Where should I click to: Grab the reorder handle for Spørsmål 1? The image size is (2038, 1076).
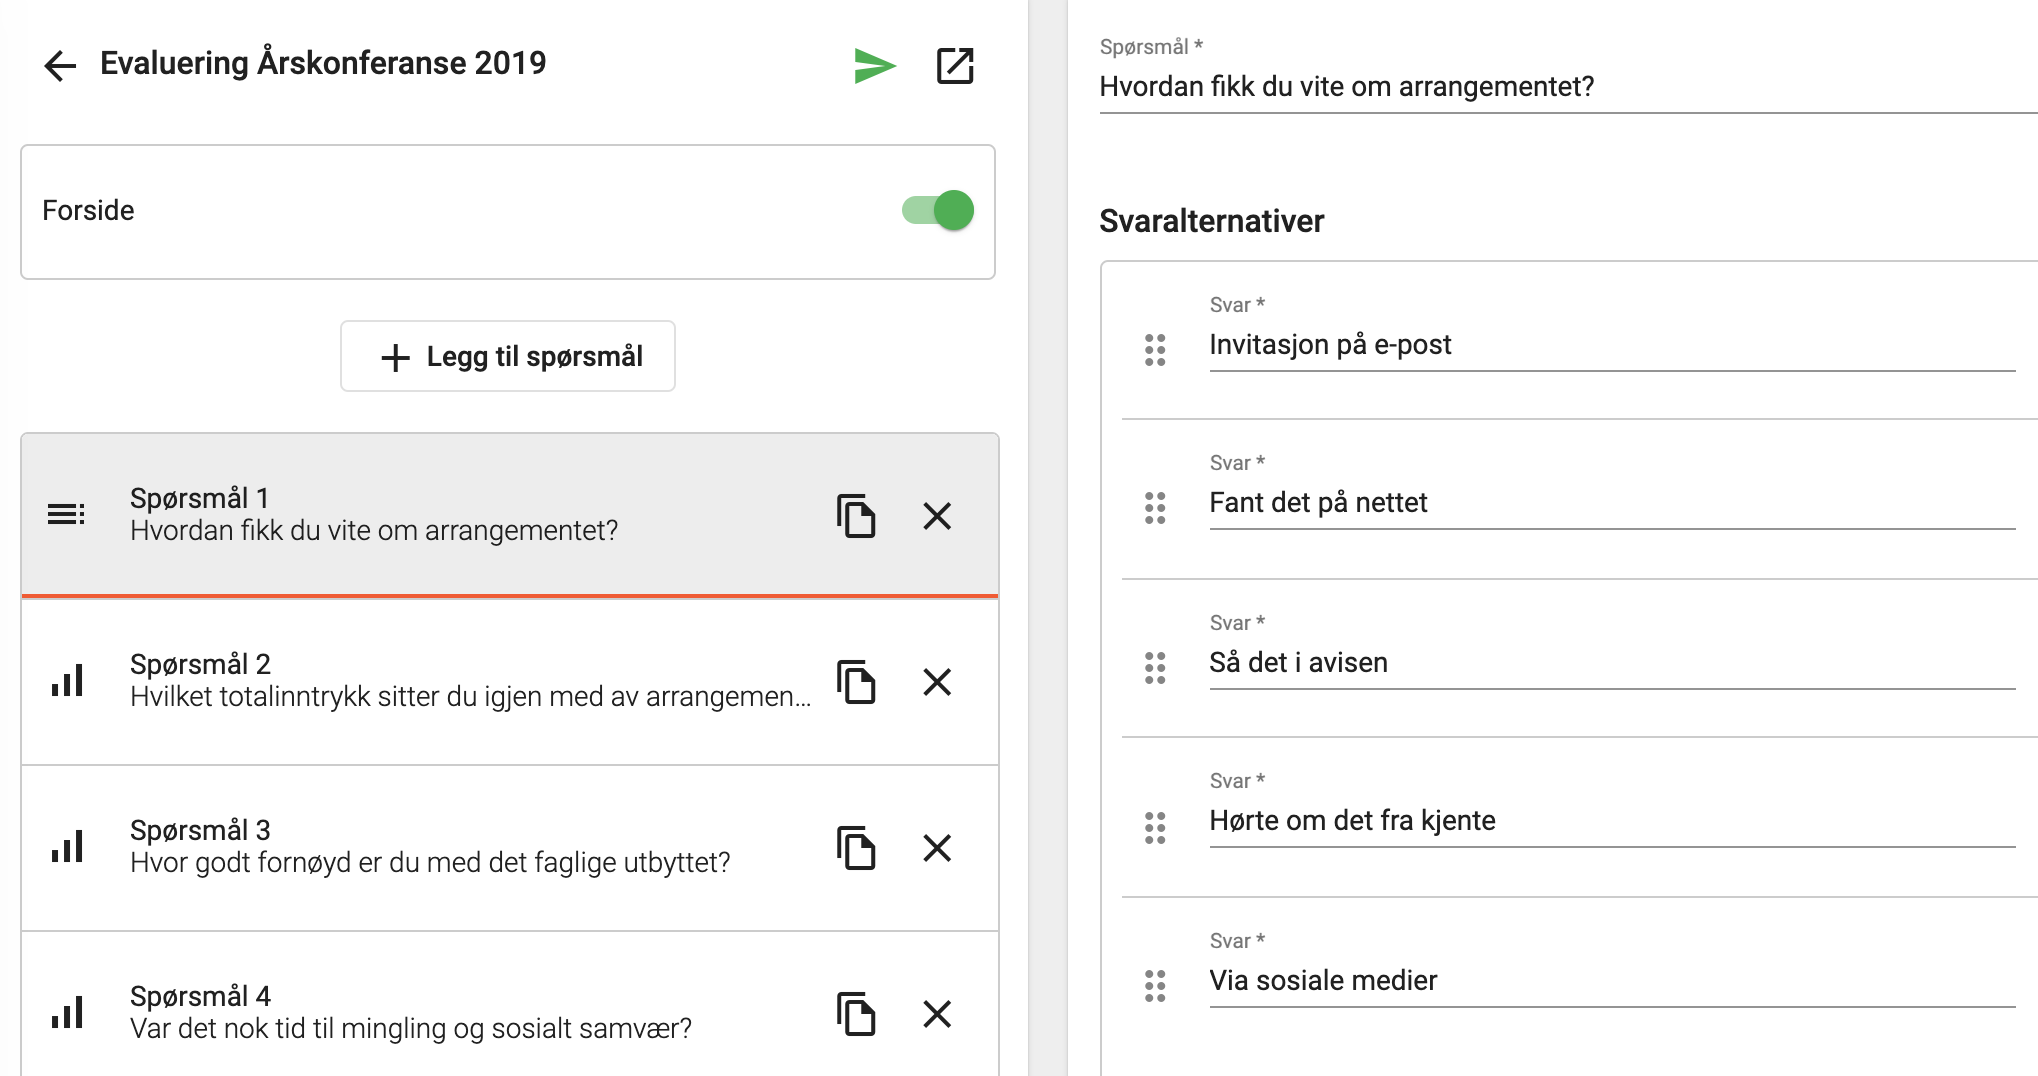click(66, 515)
